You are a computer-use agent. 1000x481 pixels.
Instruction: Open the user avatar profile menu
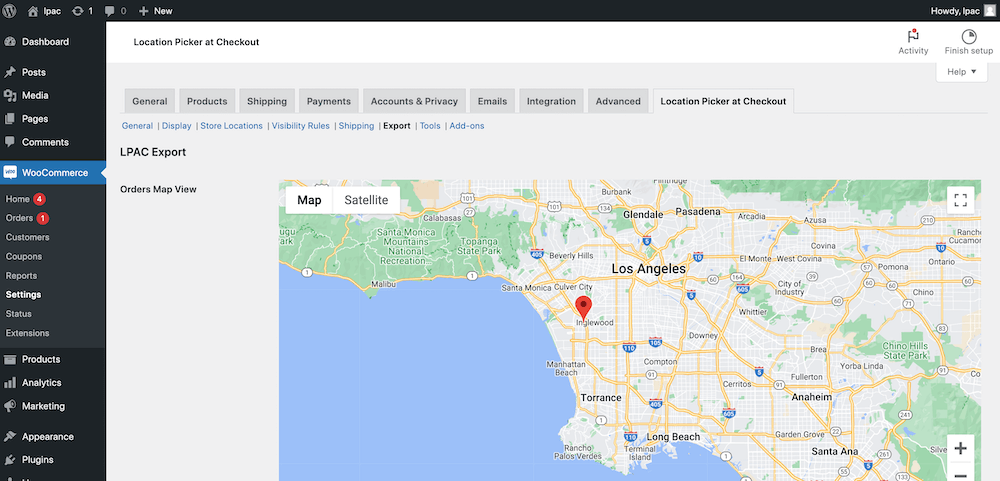tap(989, 11)
